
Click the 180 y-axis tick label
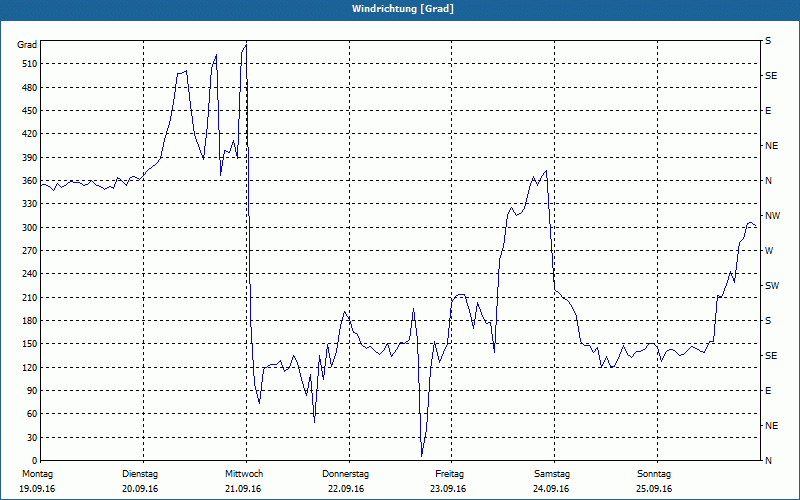click(x=30, y=321)
